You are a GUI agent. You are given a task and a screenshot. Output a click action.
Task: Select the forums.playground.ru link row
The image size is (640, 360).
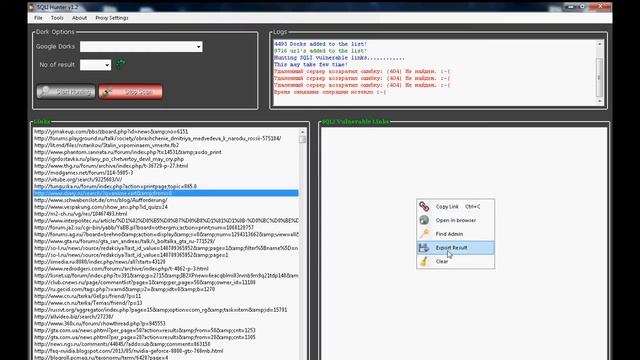pos(166,138)
